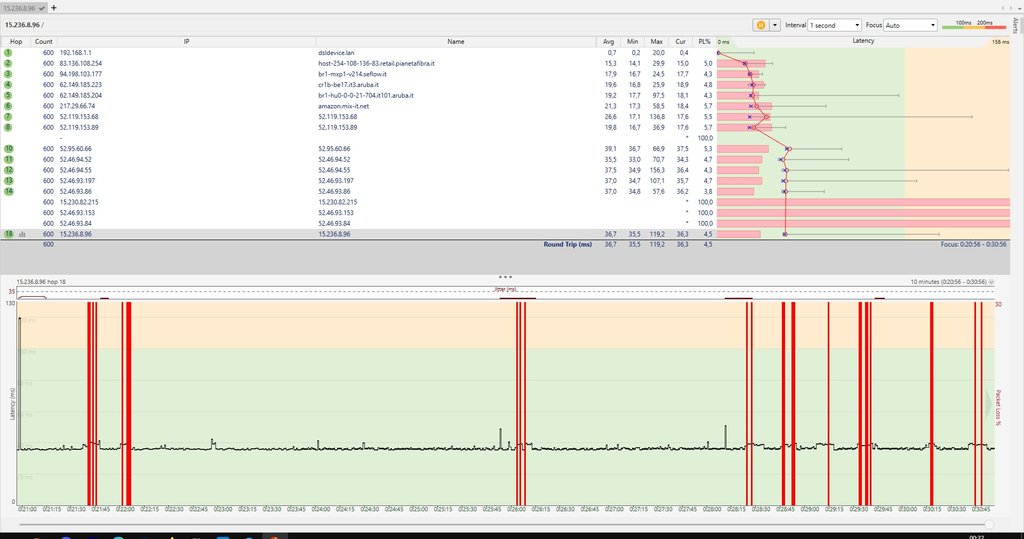The height and width of the screenshot is (539, 1024).
Task: Click the Latency graph column header
Action: (x=862, y=41)
